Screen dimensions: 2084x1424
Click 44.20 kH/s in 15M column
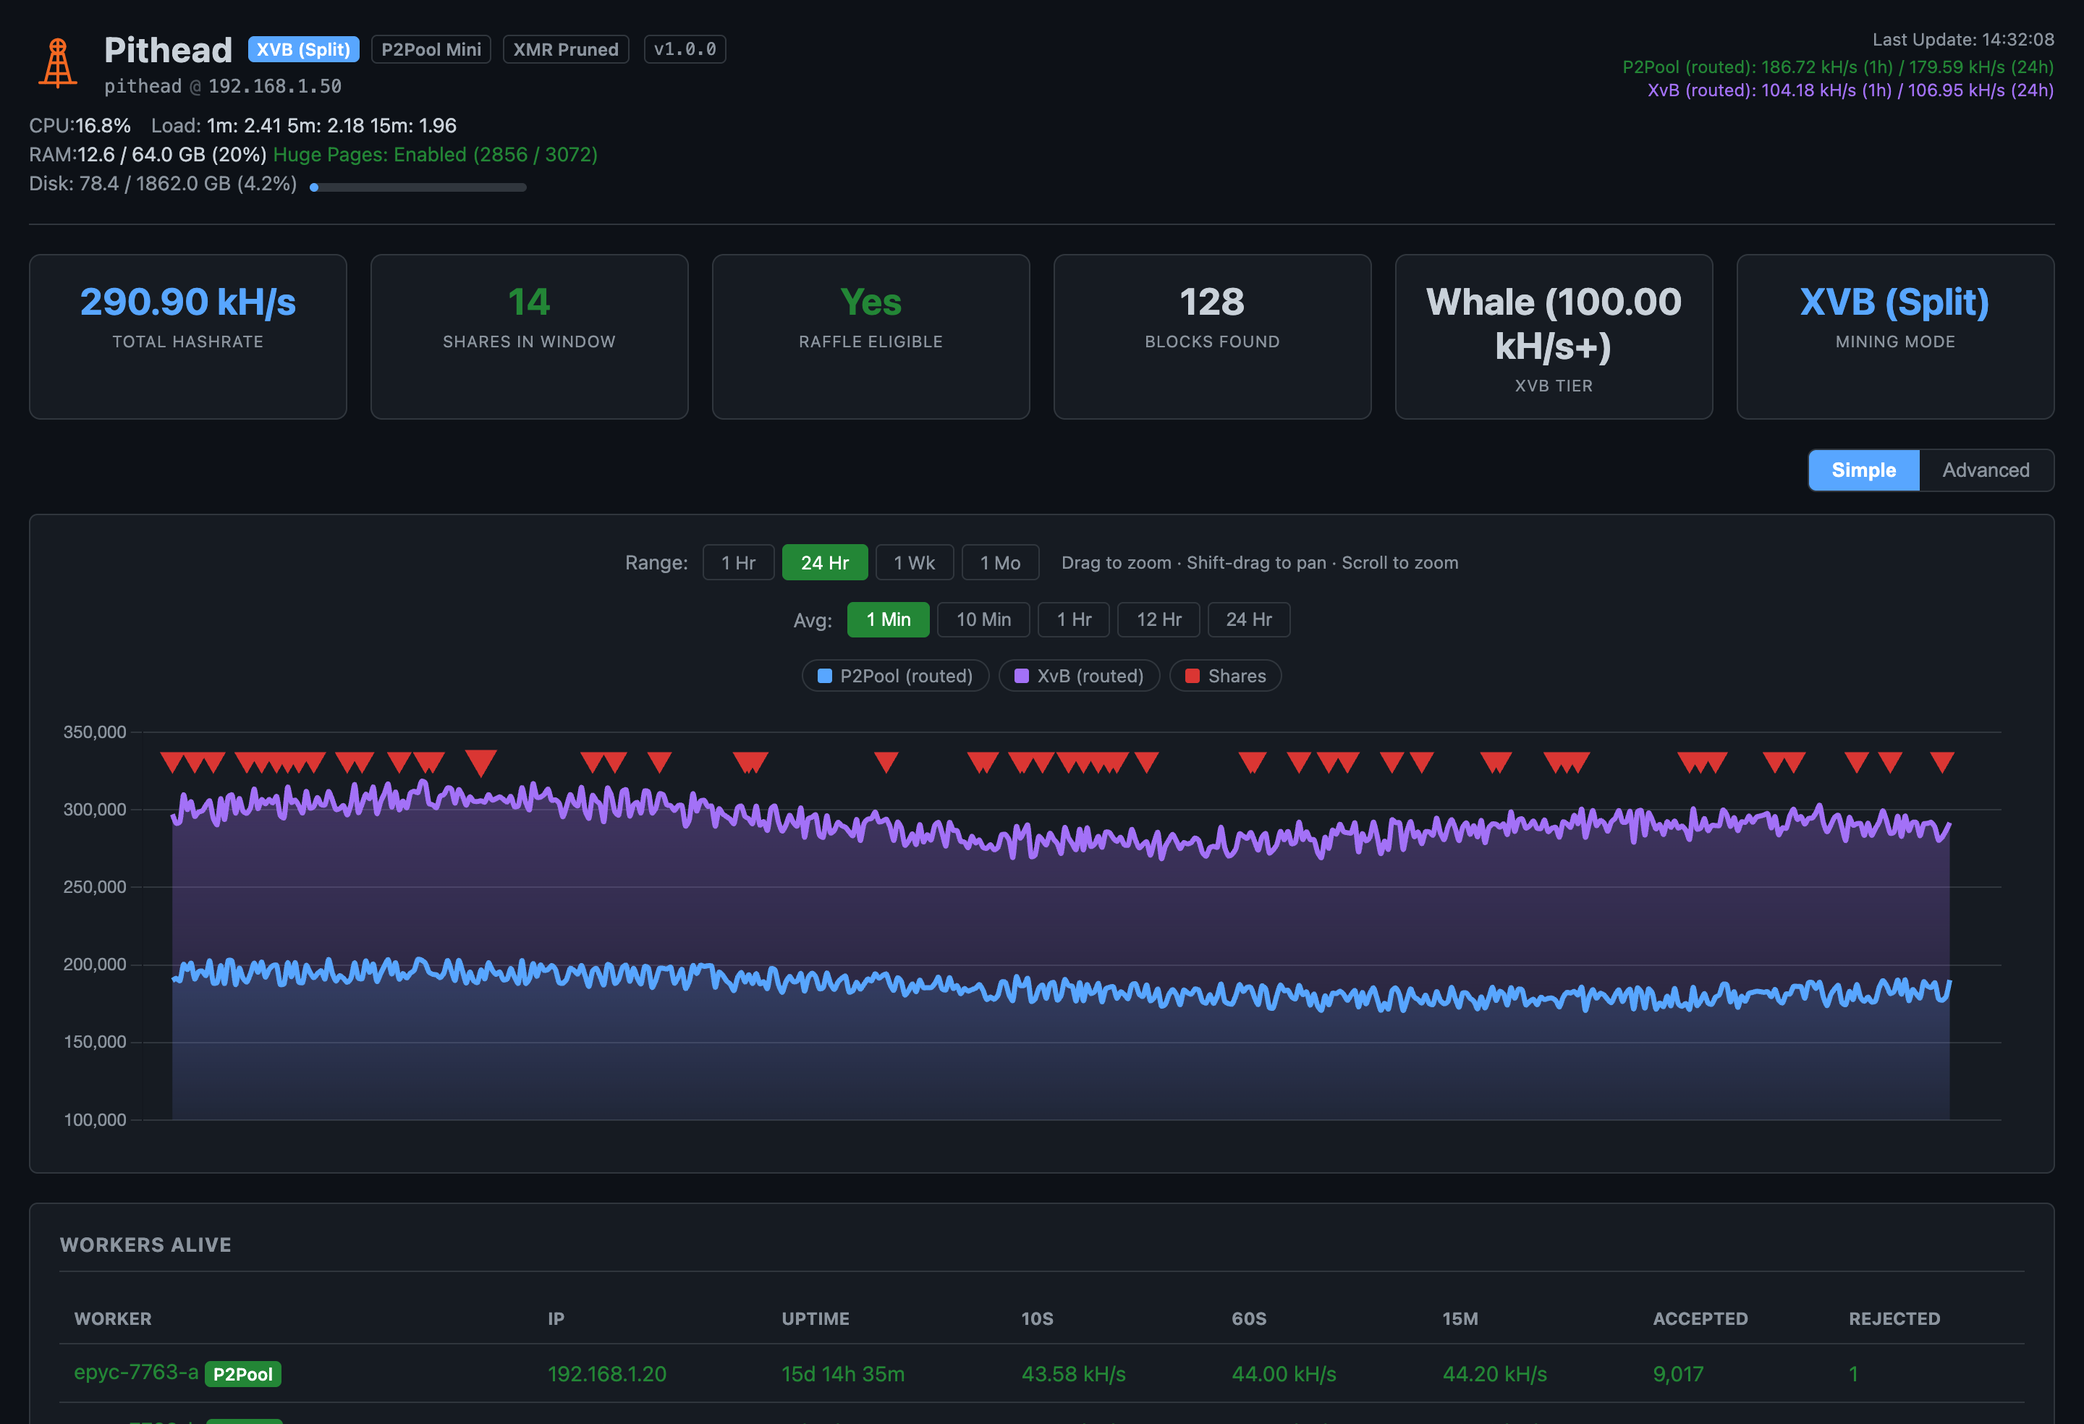[1494, 1374]
